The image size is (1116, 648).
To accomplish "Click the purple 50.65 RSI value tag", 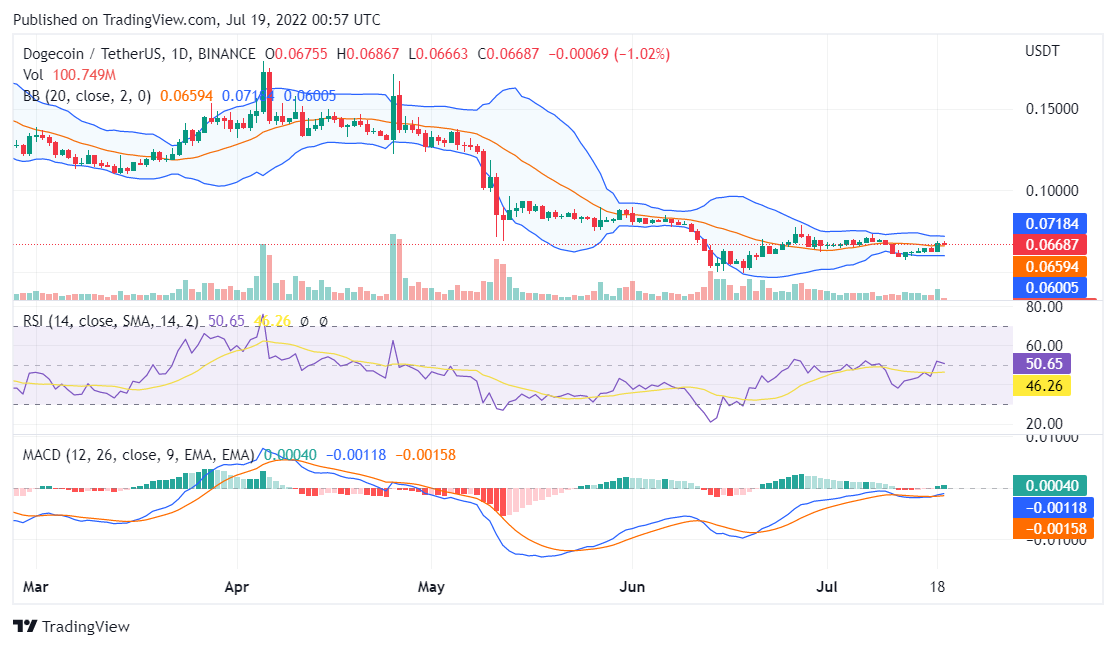I will tap(1041, 364).
